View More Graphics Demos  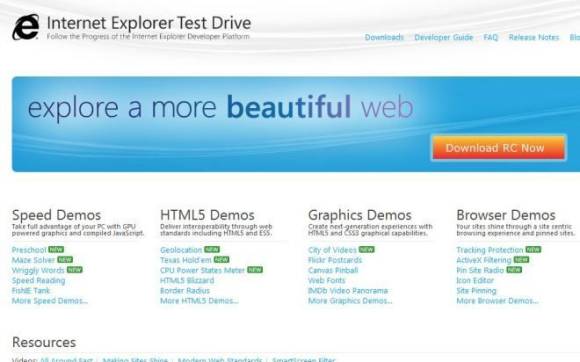[350, 301]
